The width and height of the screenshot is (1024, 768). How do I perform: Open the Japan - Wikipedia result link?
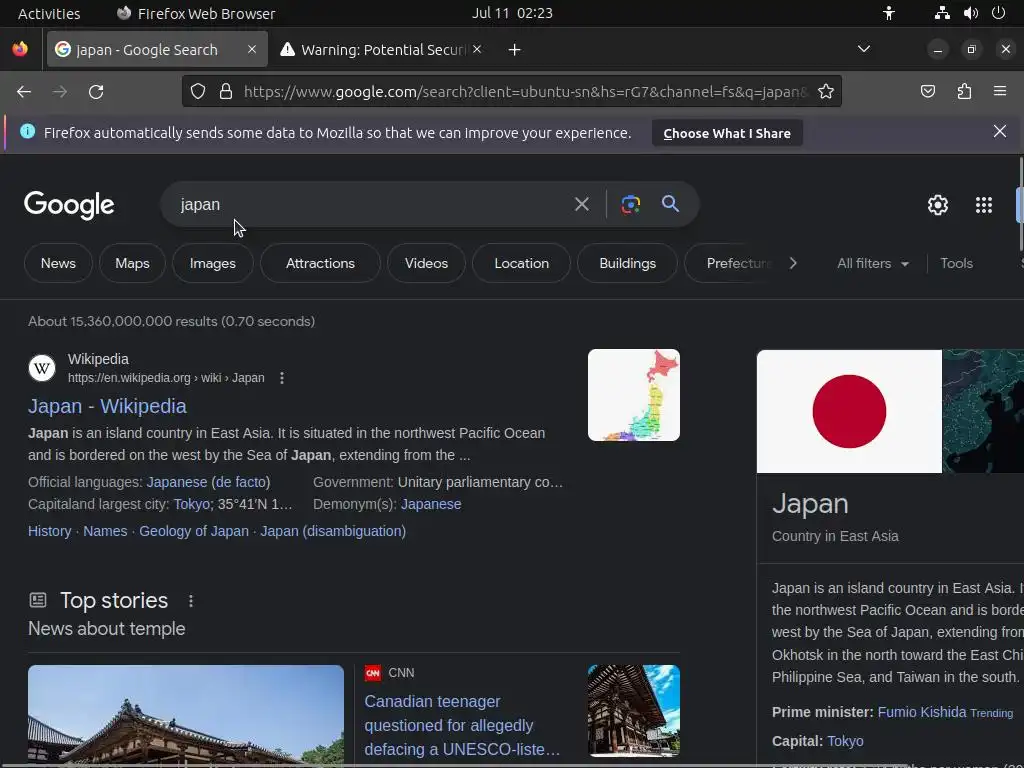tap(107, 406)
